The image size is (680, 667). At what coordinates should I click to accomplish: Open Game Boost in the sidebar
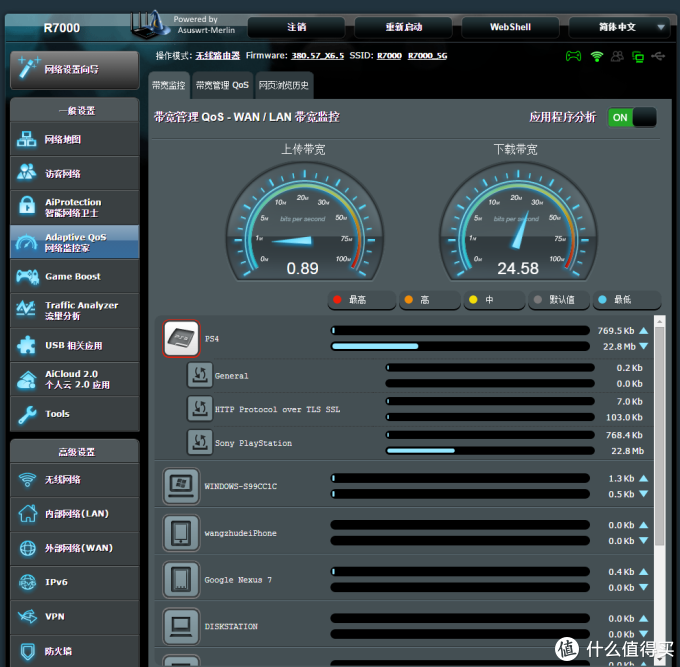(x=74, y=277)
